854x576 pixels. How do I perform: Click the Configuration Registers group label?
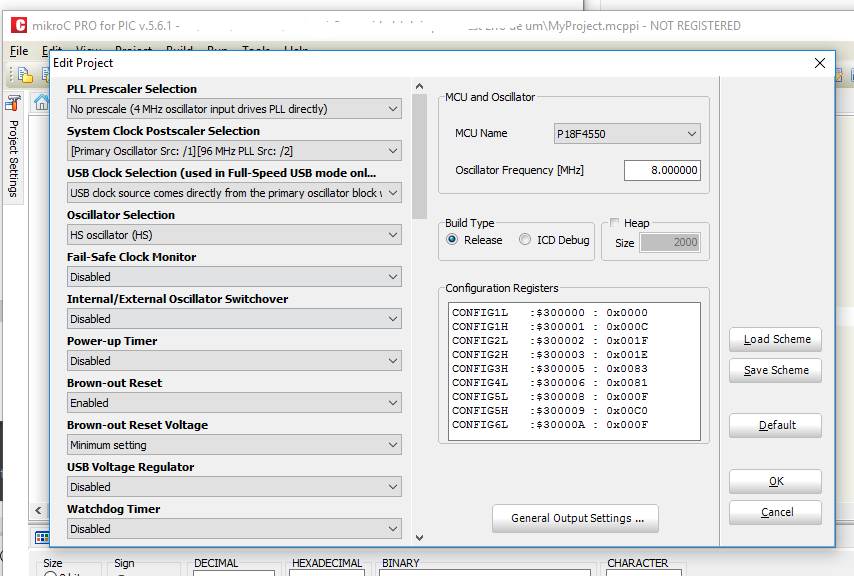[x=502, y=288]
